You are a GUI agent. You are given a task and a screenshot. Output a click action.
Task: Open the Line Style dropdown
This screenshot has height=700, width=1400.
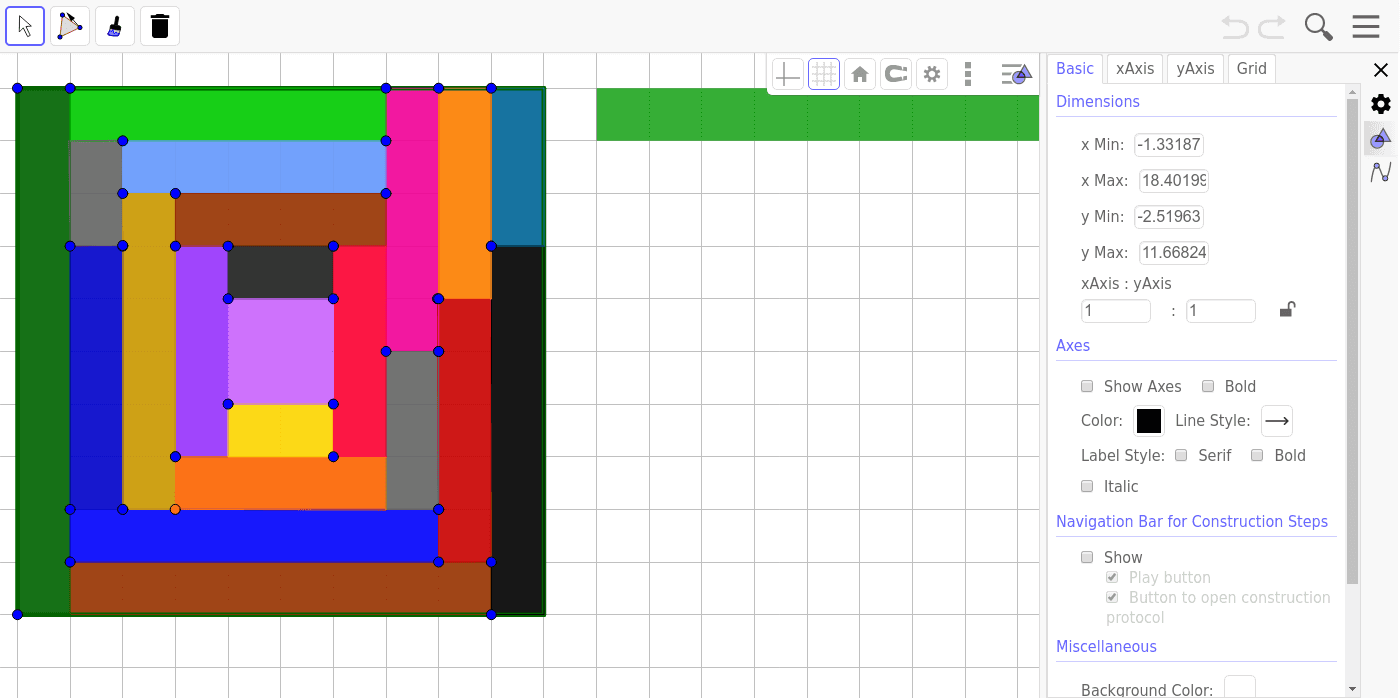coord(1277,421)
